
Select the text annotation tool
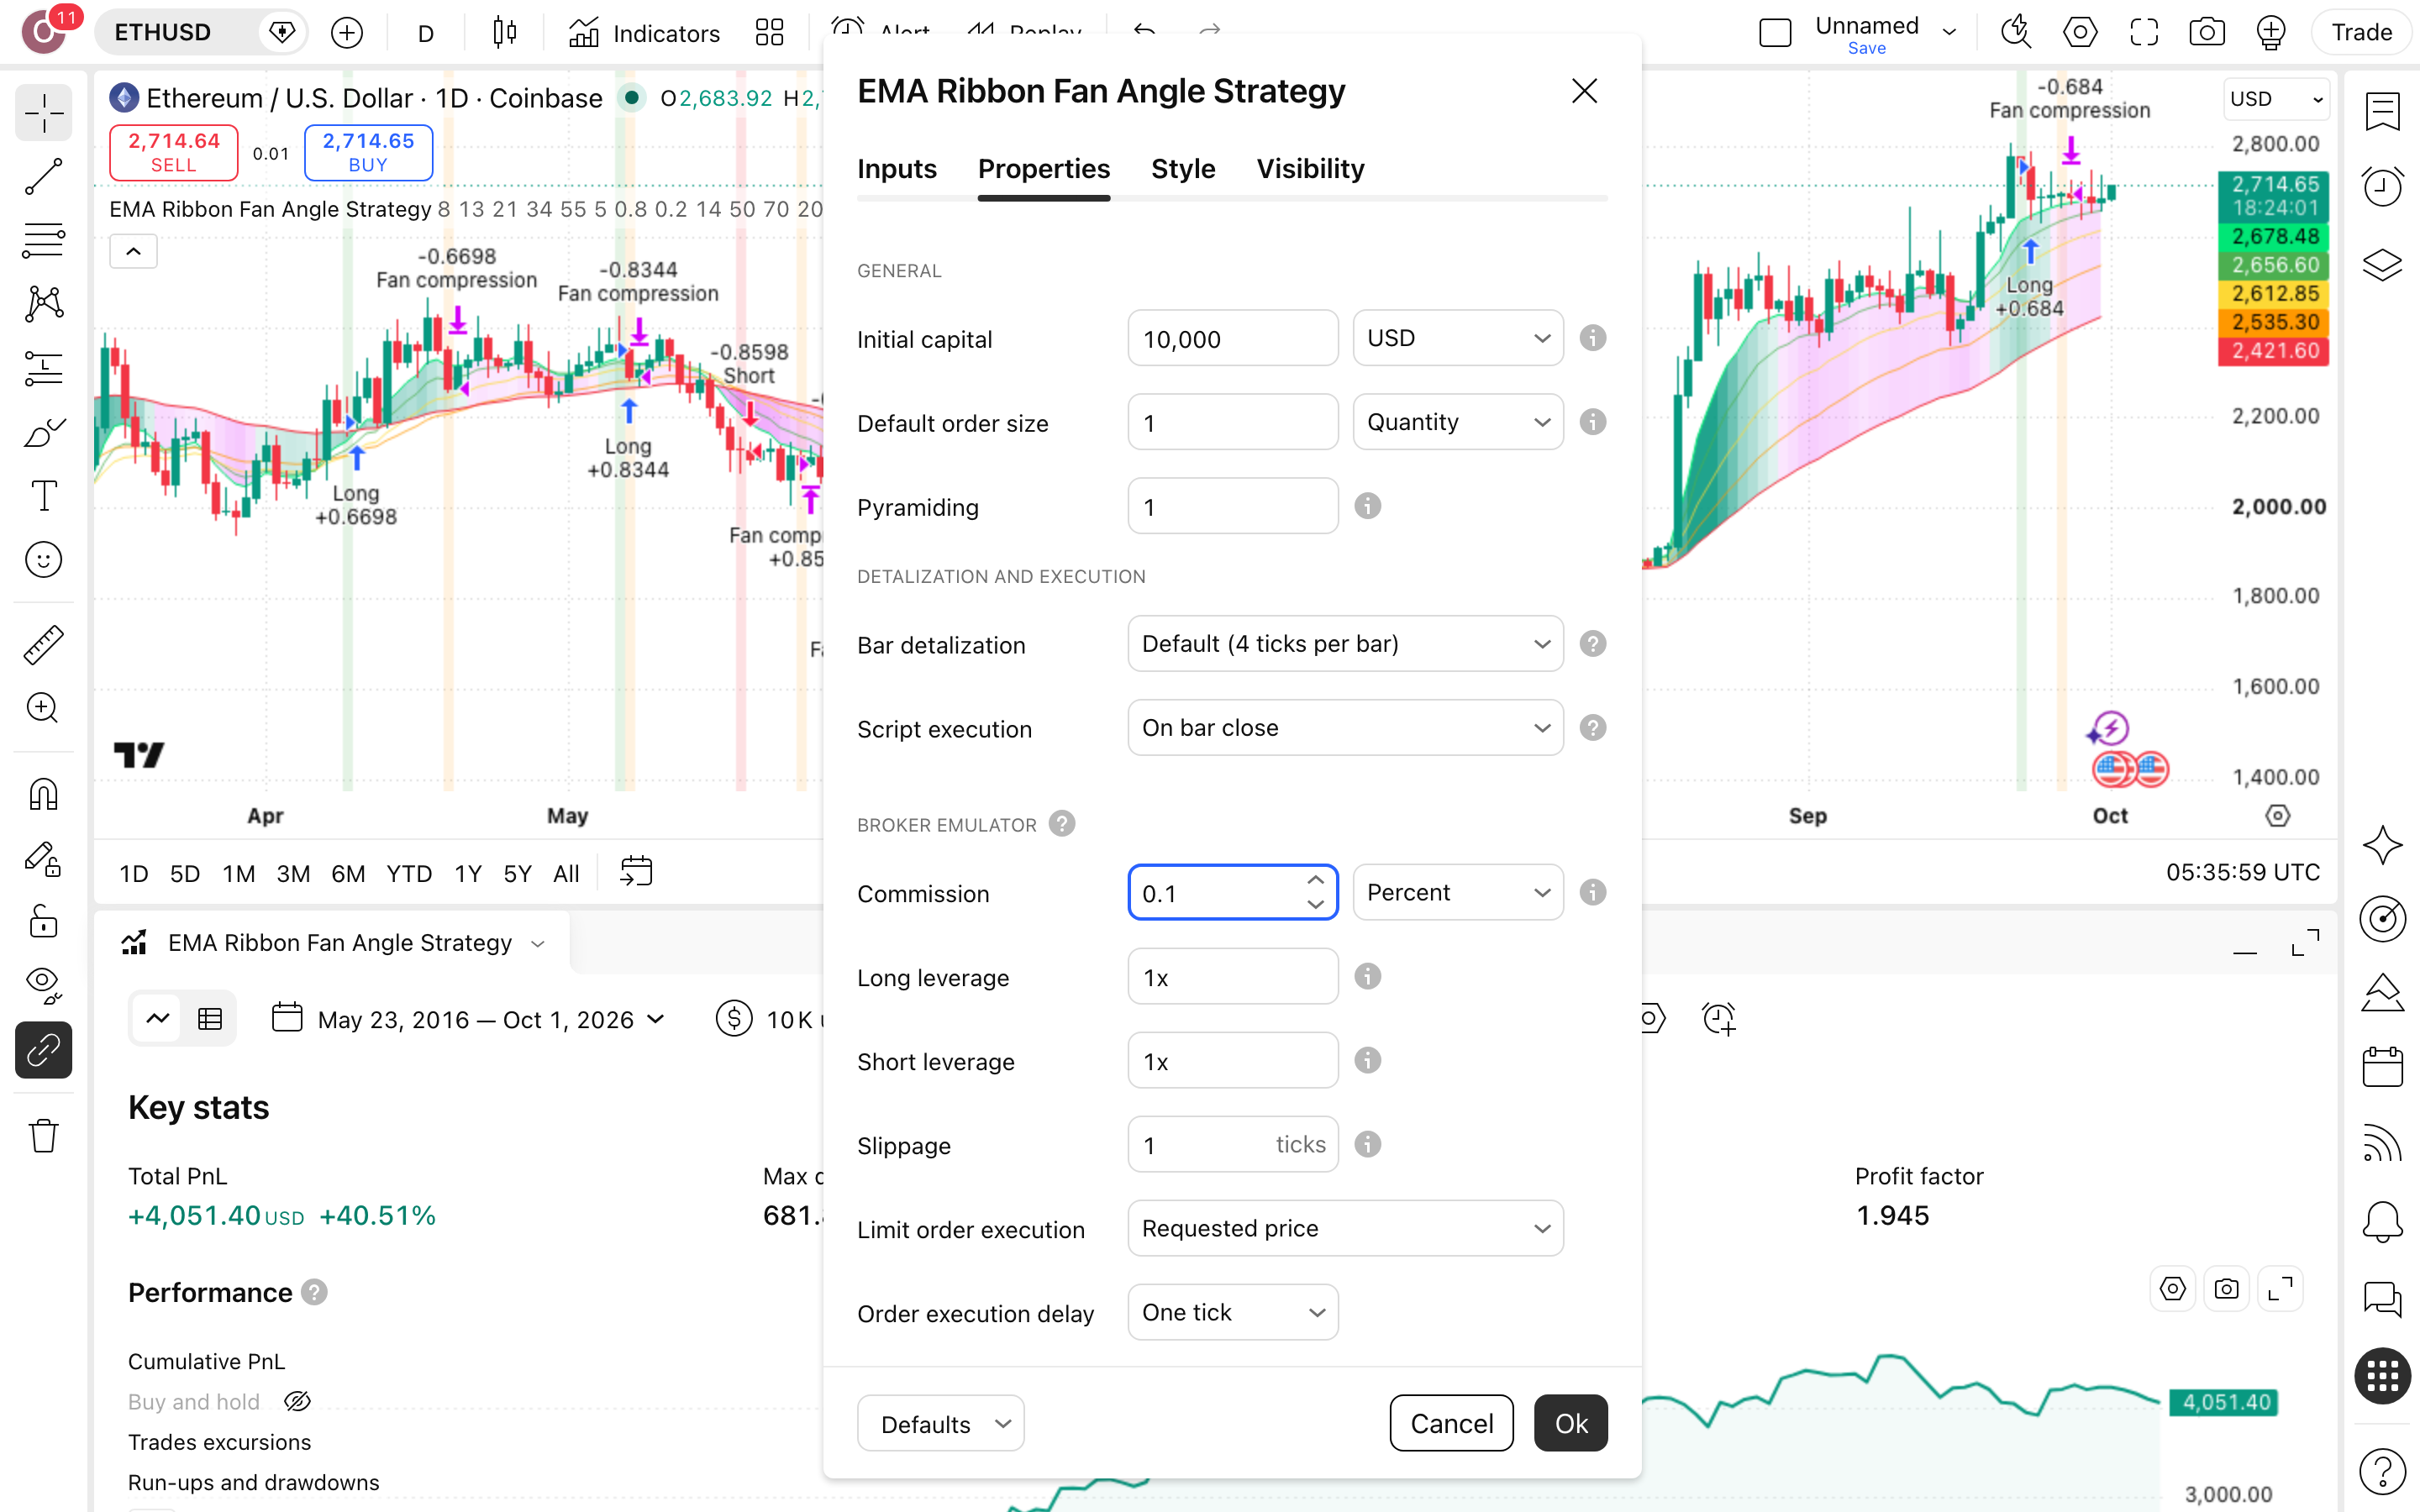pyautogui.click(x=43, y=496)
